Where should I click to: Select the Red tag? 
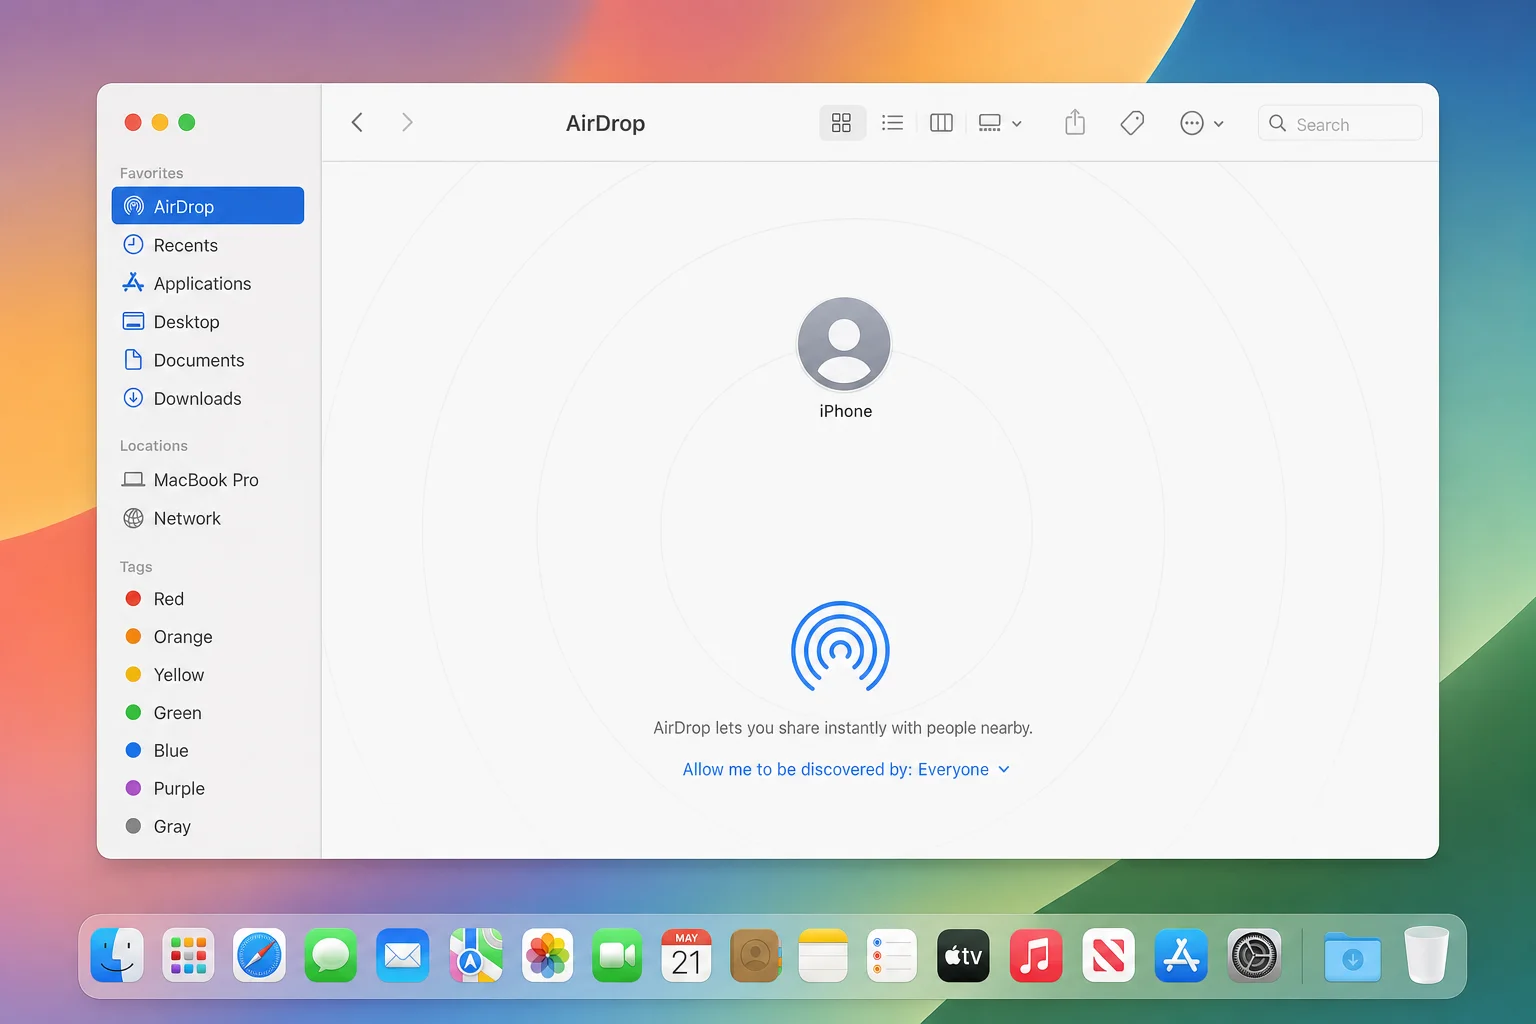tap(208, 599)
